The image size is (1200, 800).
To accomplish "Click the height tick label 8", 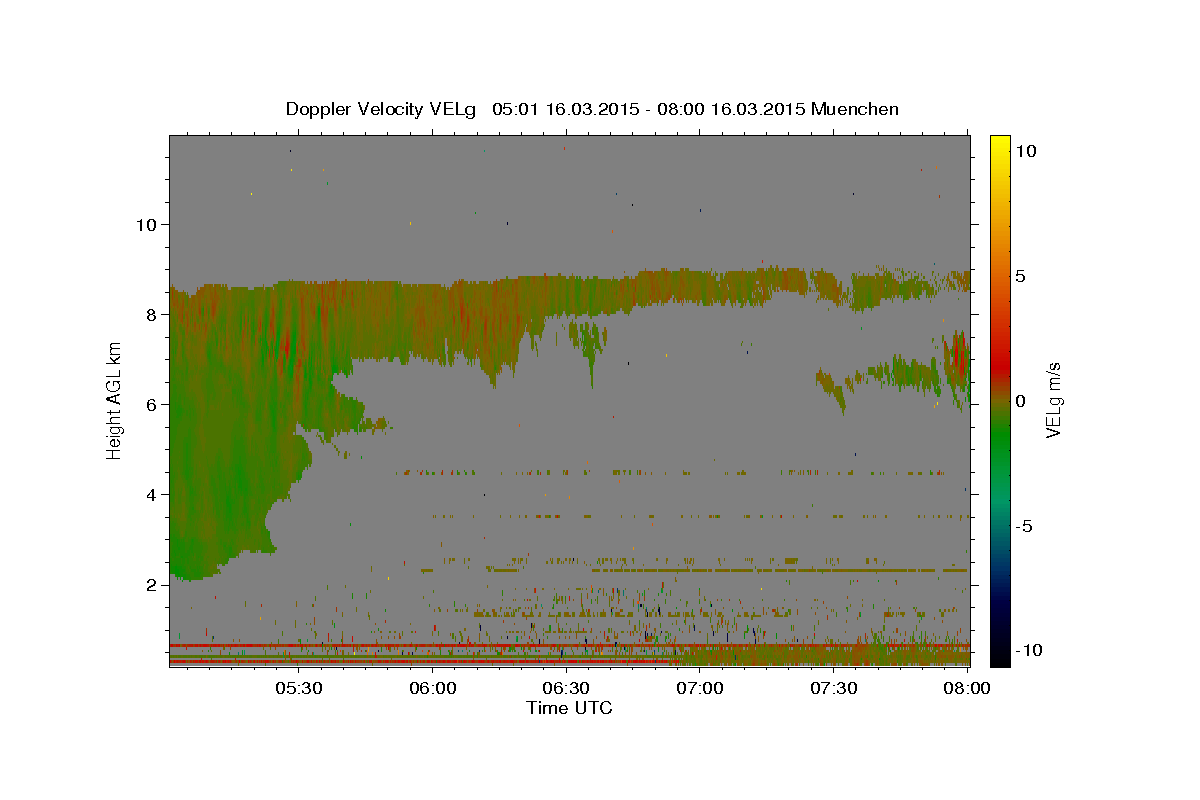I will point(152,314).
